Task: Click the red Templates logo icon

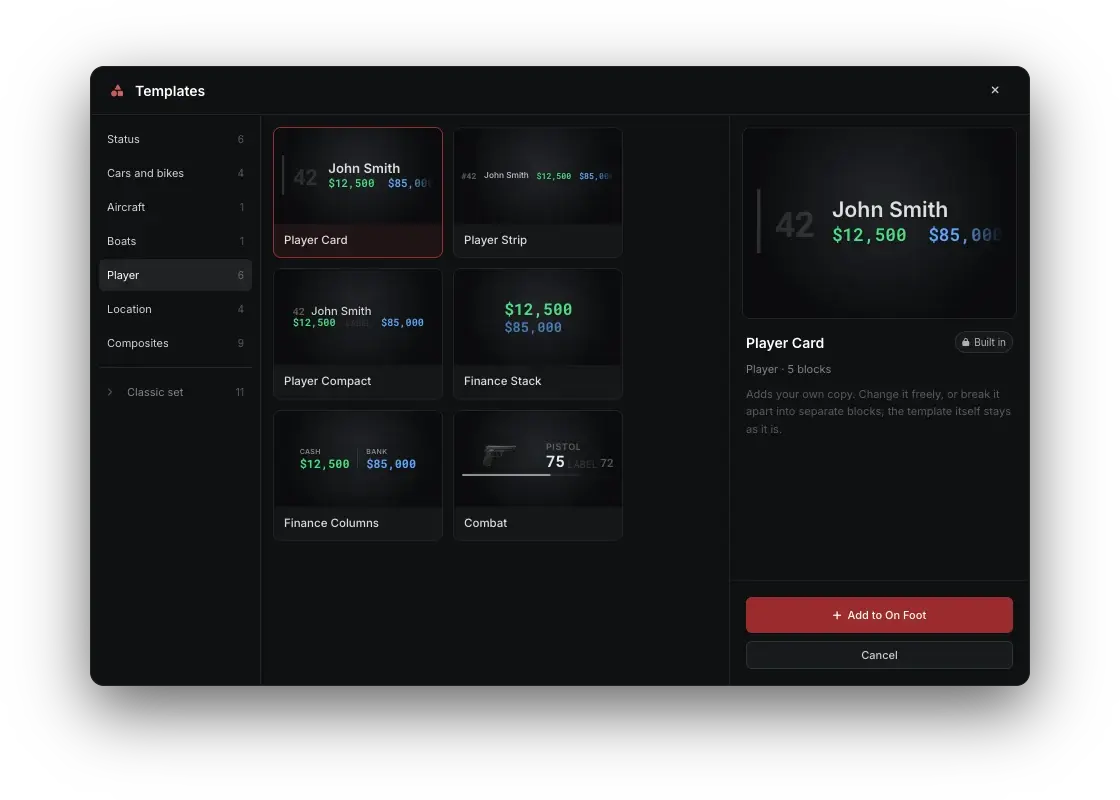Action: coord(117,91)
